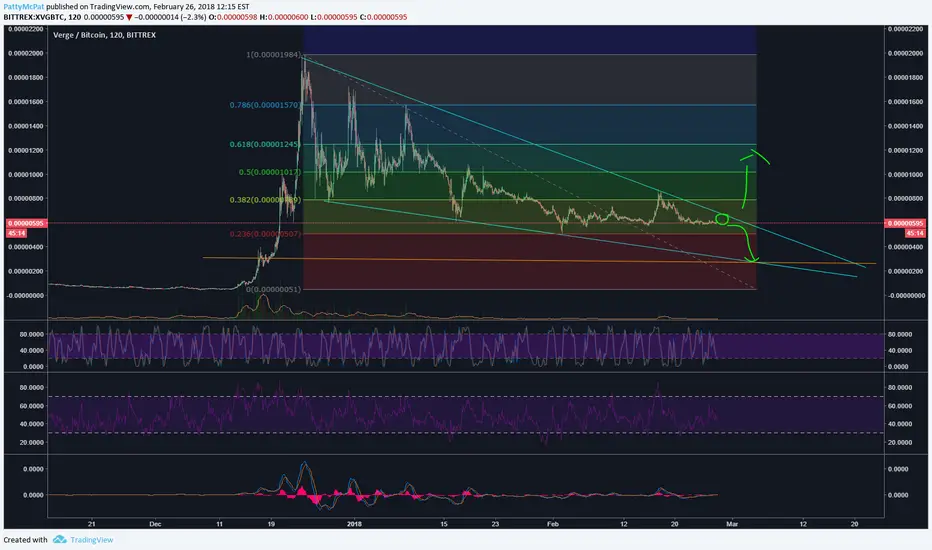Click the Fibonacci label '0.236(0.00000507)'
Image resolution: width=932 pixels, height=550 pixels.
[266, 234]
